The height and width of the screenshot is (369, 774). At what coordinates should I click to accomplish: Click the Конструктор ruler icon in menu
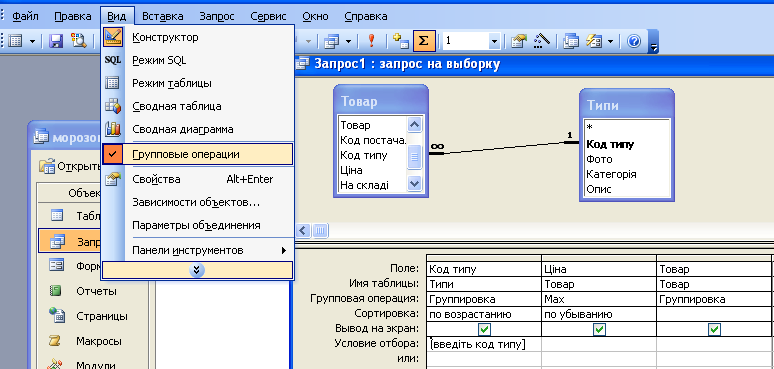(x=113, y=37)
